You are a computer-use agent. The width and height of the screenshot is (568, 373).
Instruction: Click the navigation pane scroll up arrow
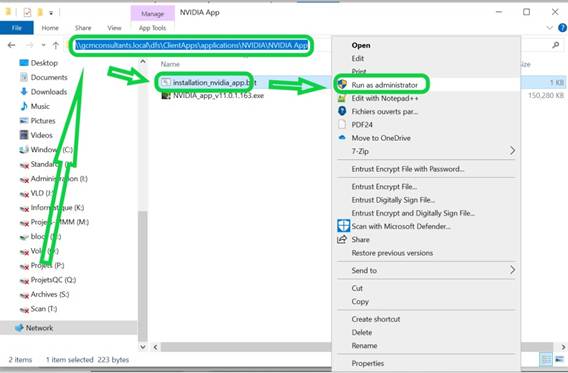143,62
